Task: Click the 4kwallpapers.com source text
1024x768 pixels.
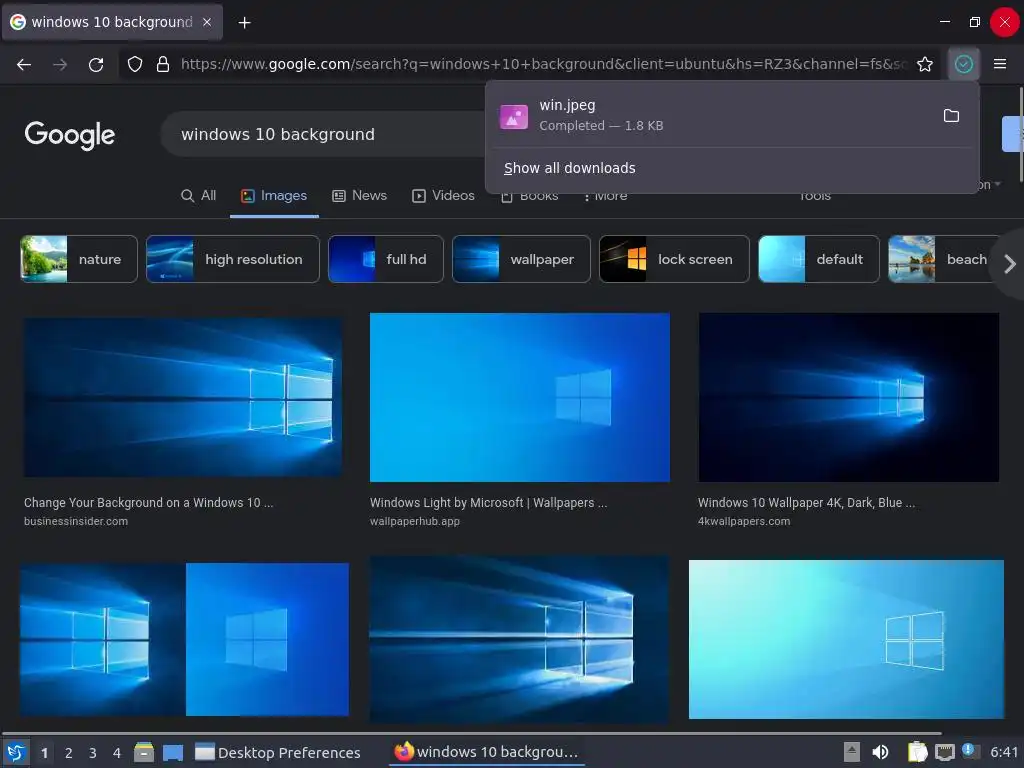Action: [x=744, y=521]
